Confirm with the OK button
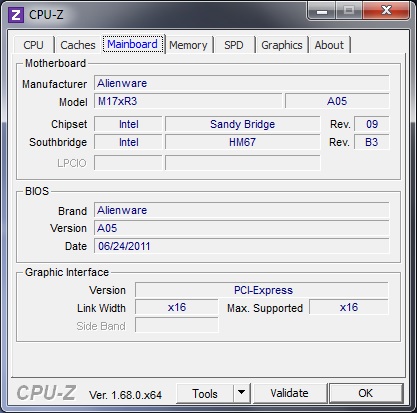Viewport: 417px width, 413px height. (366, 393)
